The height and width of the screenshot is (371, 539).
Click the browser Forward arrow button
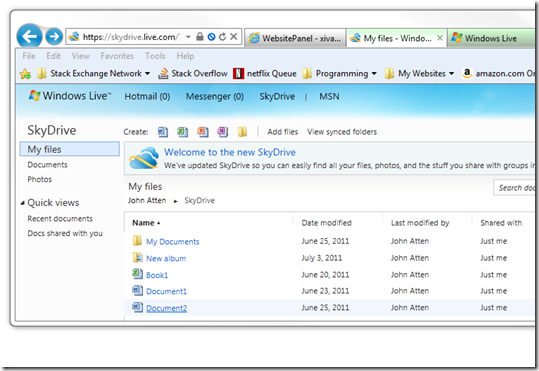tap(54, 36)
